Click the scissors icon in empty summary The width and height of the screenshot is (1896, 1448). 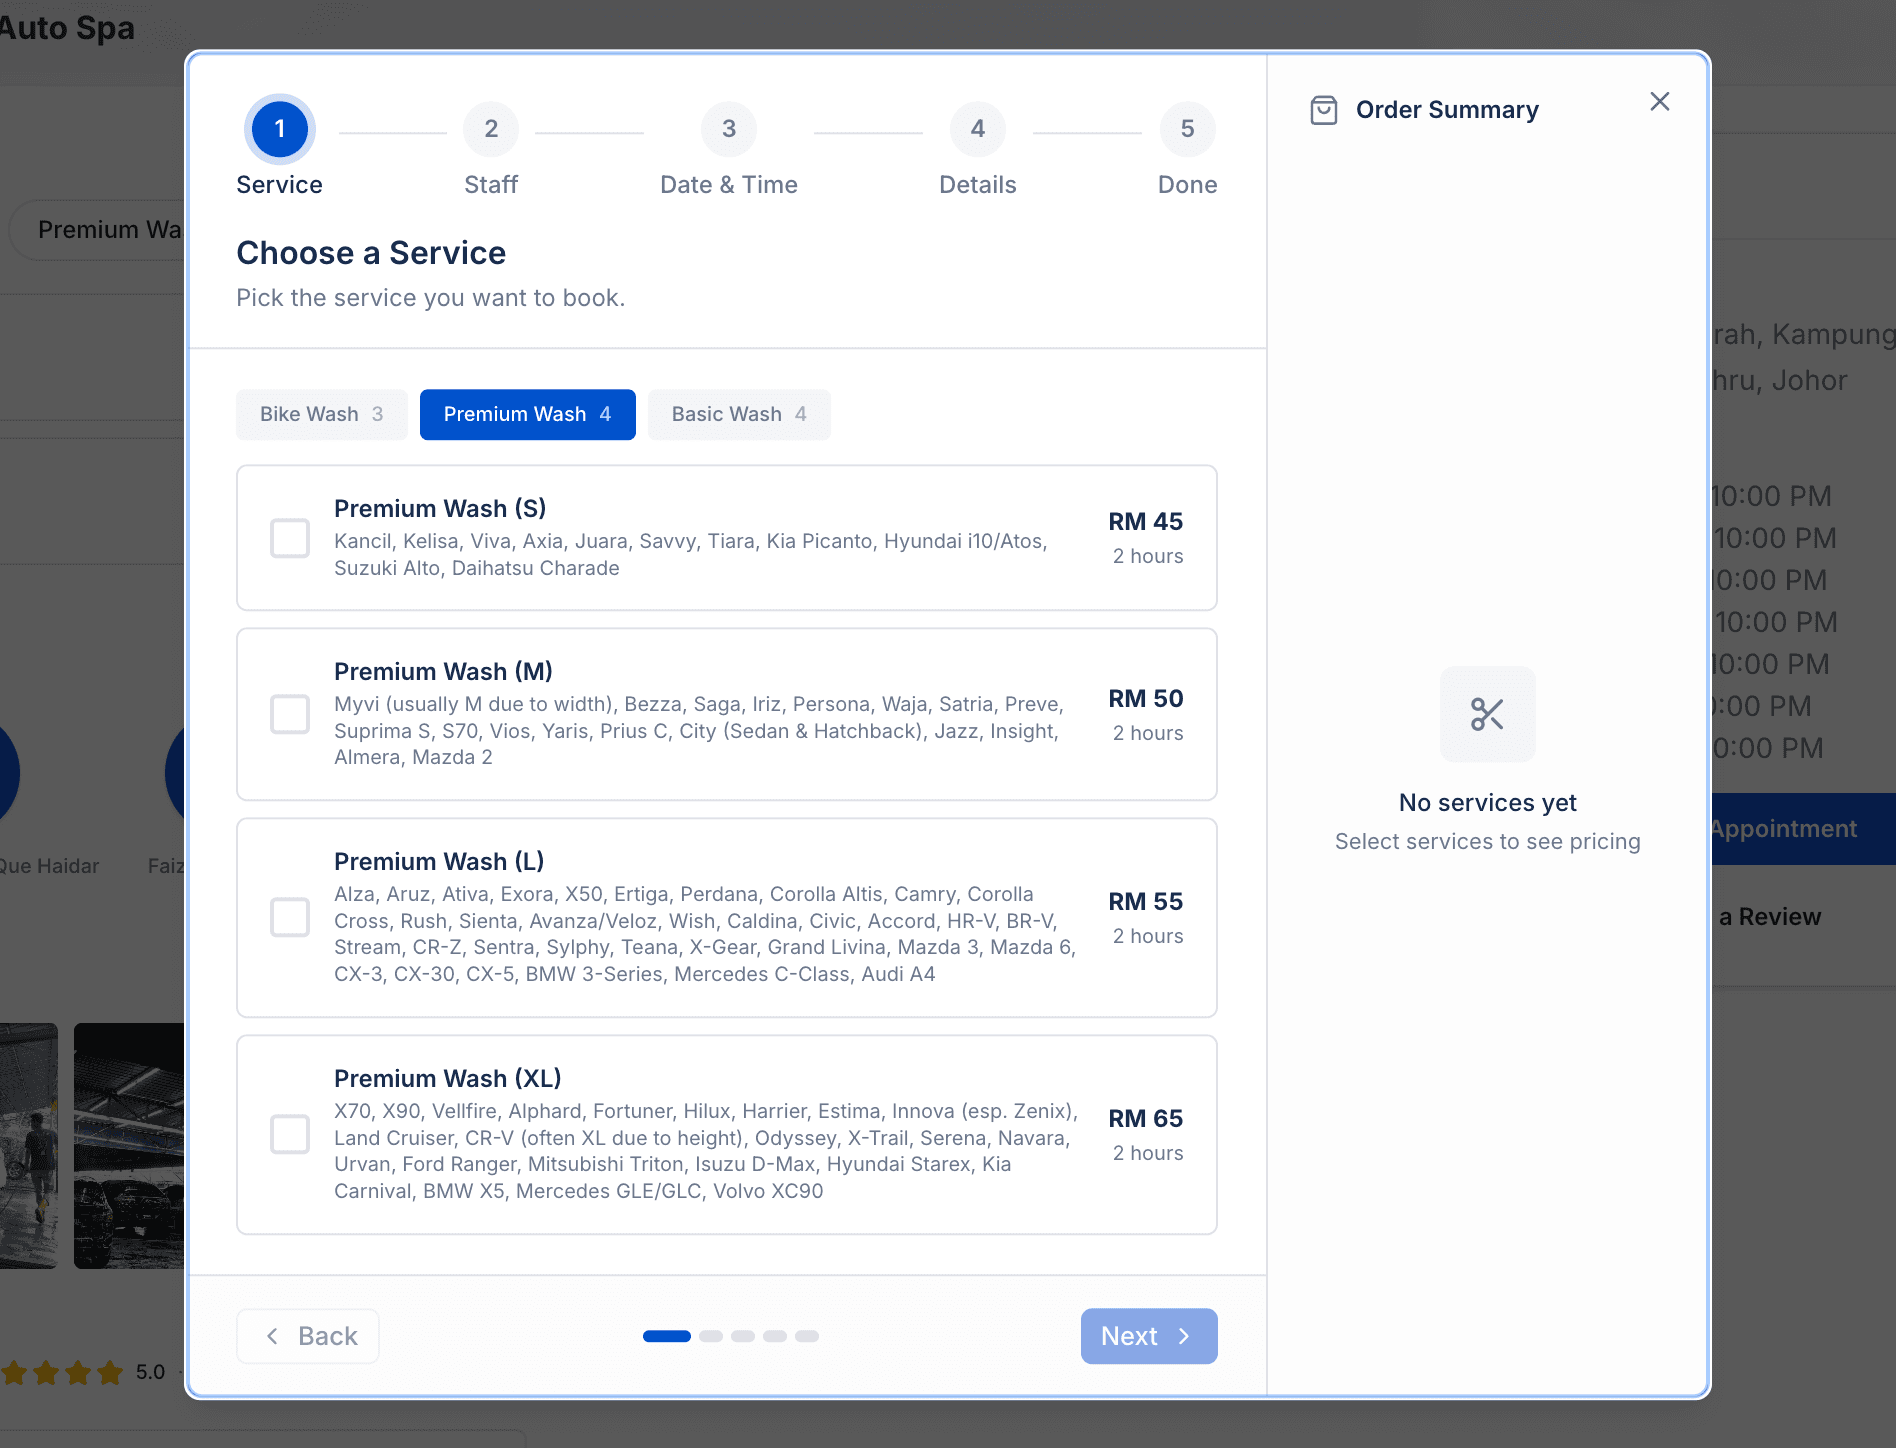click(1488, 714)
